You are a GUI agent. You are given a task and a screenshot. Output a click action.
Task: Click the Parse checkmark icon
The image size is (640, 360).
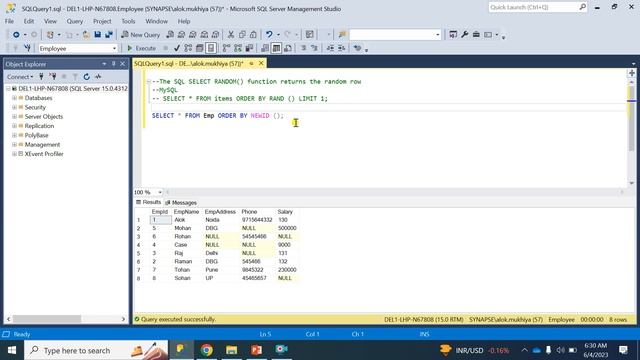[x=177, y=48]
